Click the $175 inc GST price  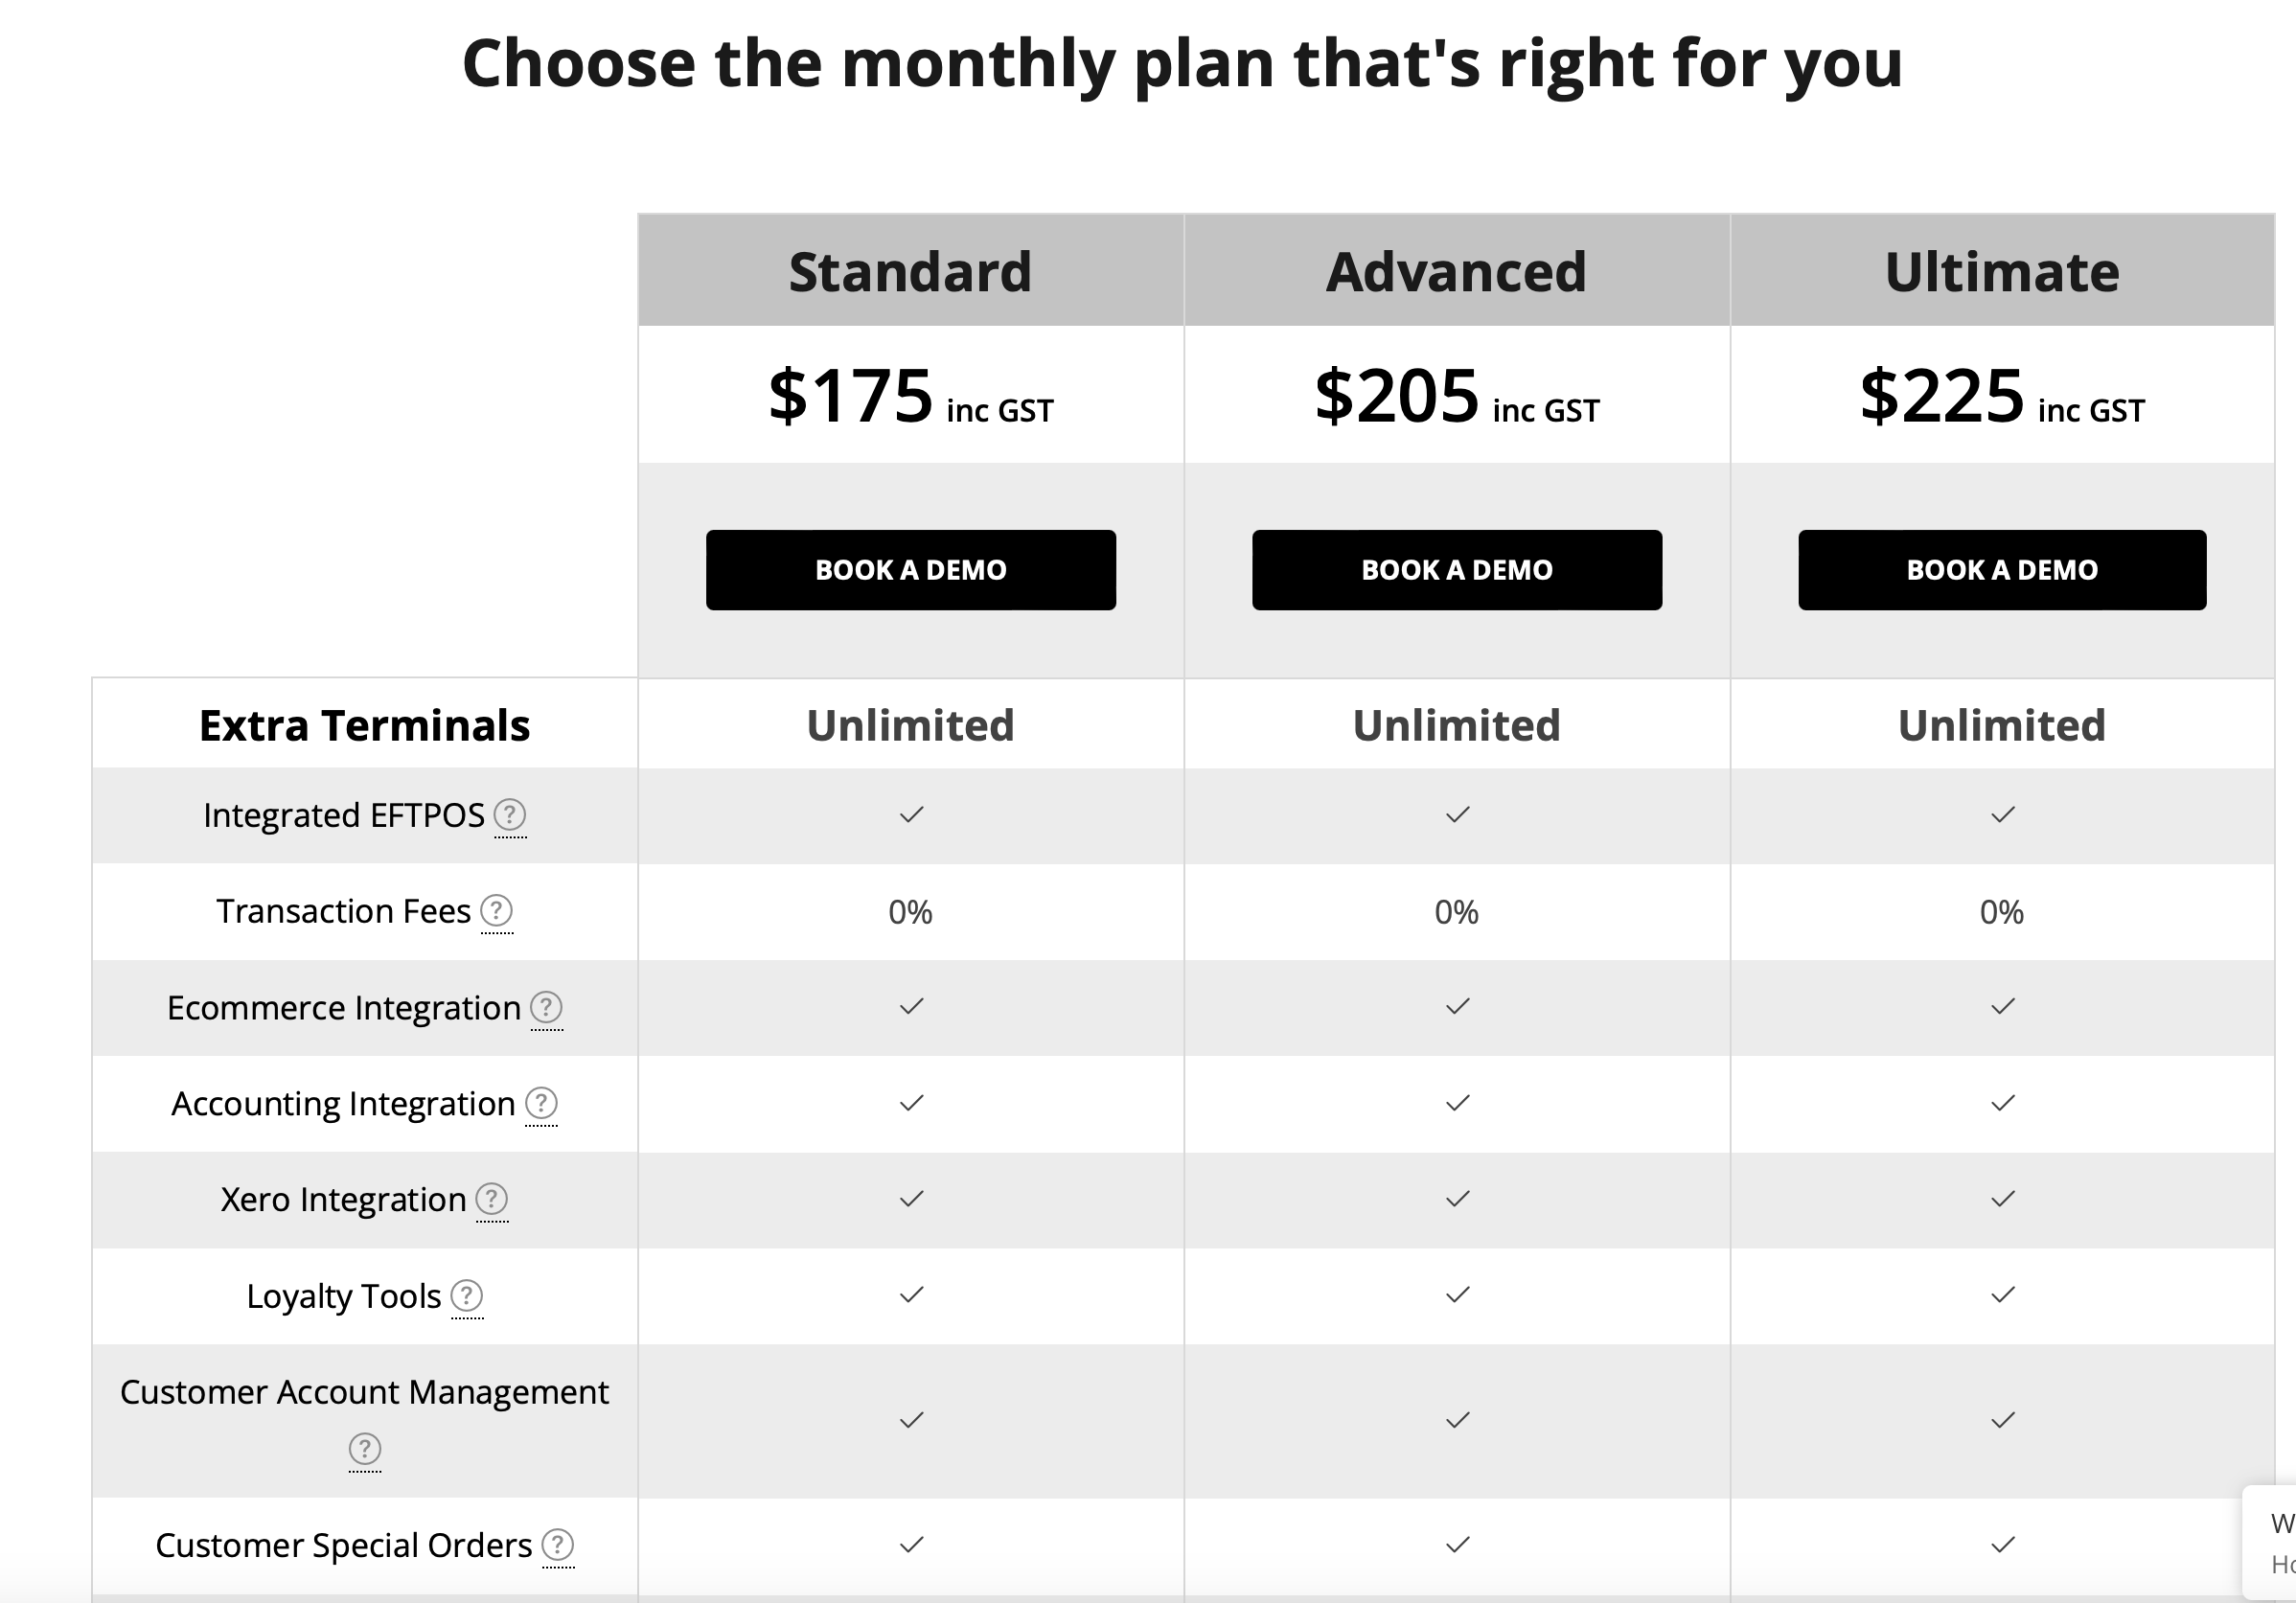click(x=910, y=396)
